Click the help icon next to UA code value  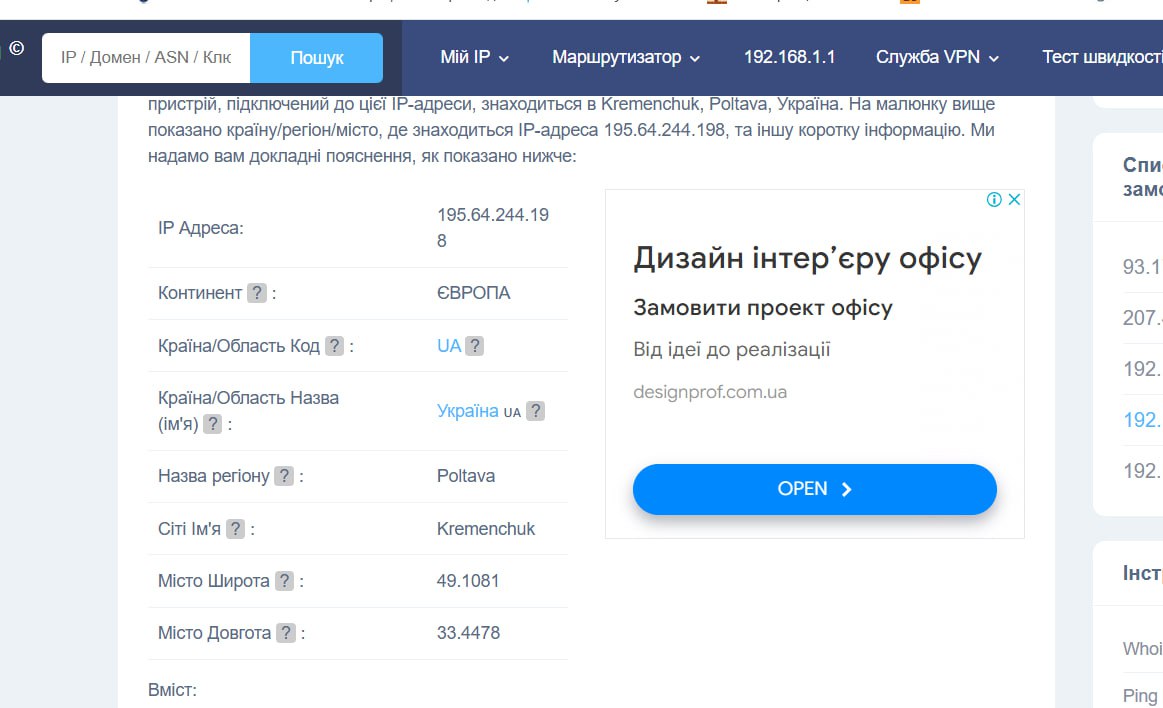[475, 346]
